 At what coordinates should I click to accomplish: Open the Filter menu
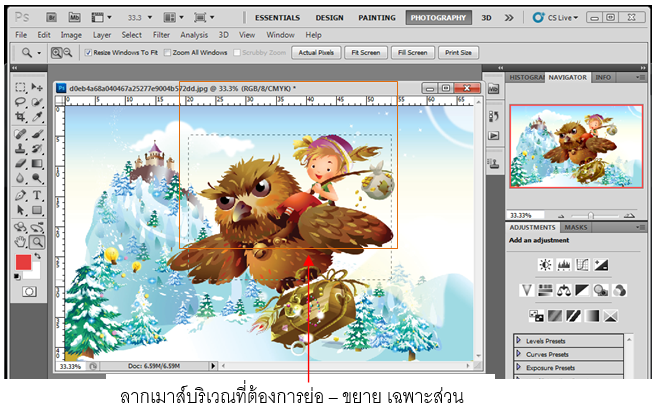(161, 34)
